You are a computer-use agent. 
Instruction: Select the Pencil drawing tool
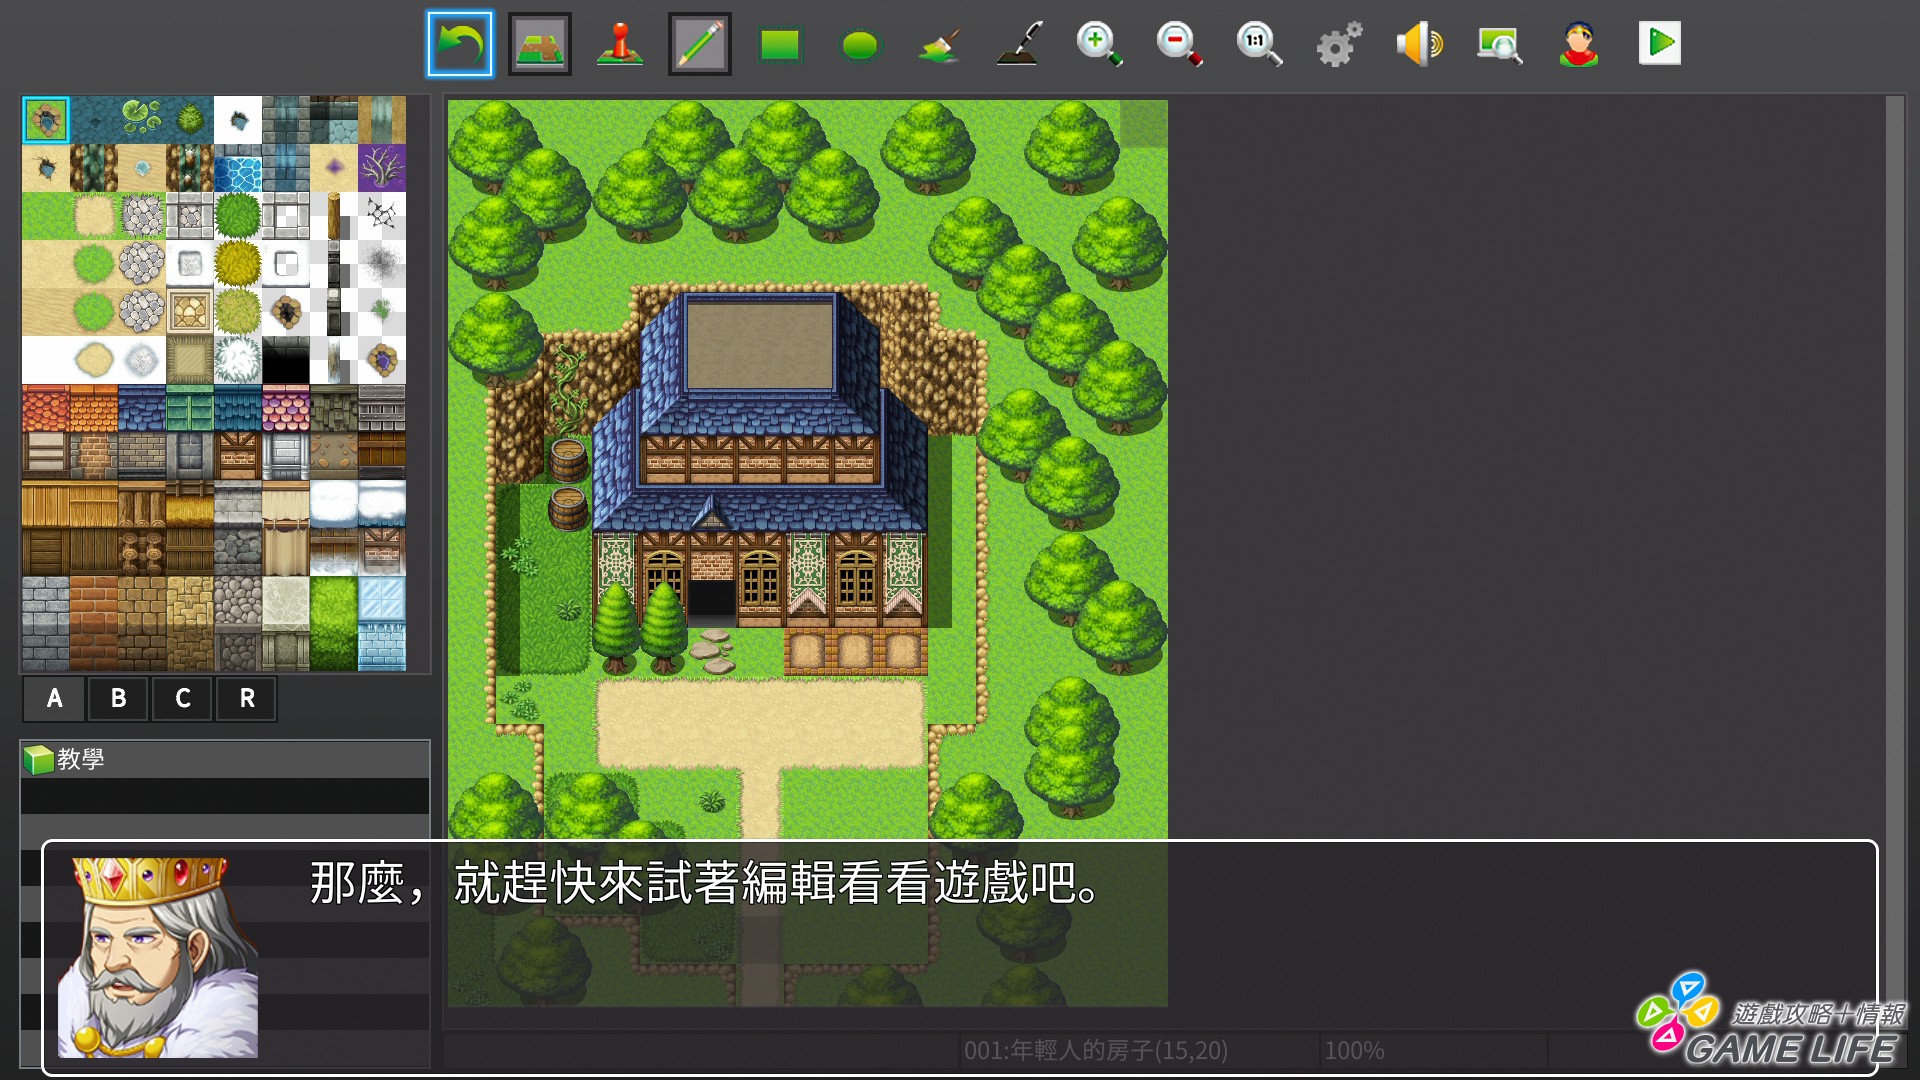(700, 44)
